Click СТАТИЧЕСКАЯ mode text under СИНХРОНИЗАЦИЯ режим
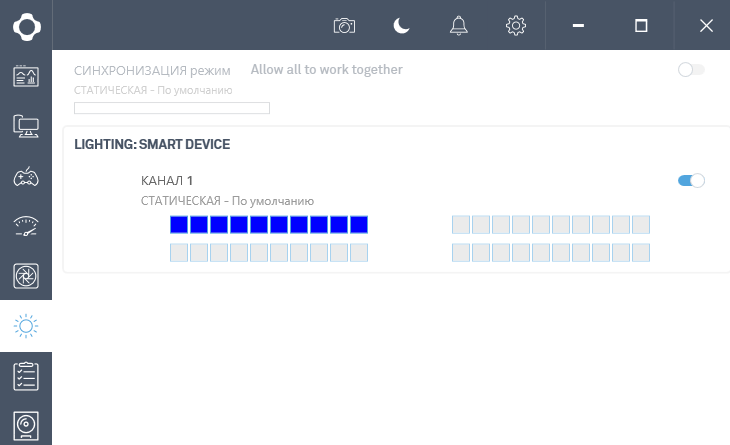The image size is (730, 445). (x=153, y=90)
